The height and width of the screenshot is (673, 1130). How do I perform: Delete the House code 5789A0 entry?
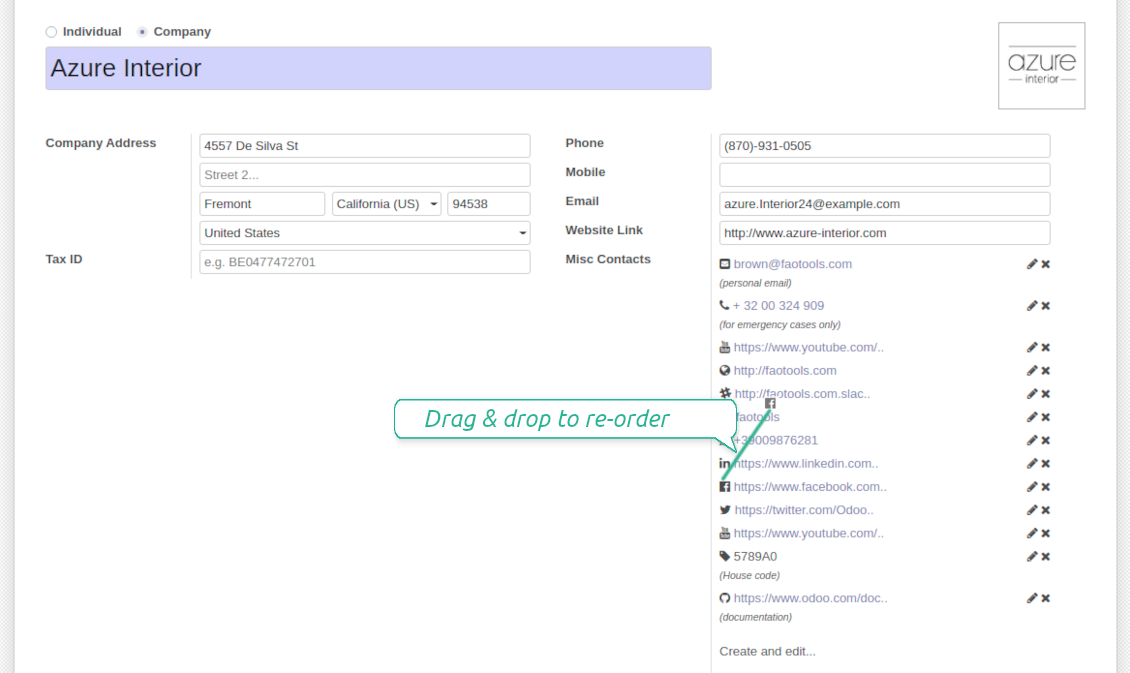point(1045,557)
